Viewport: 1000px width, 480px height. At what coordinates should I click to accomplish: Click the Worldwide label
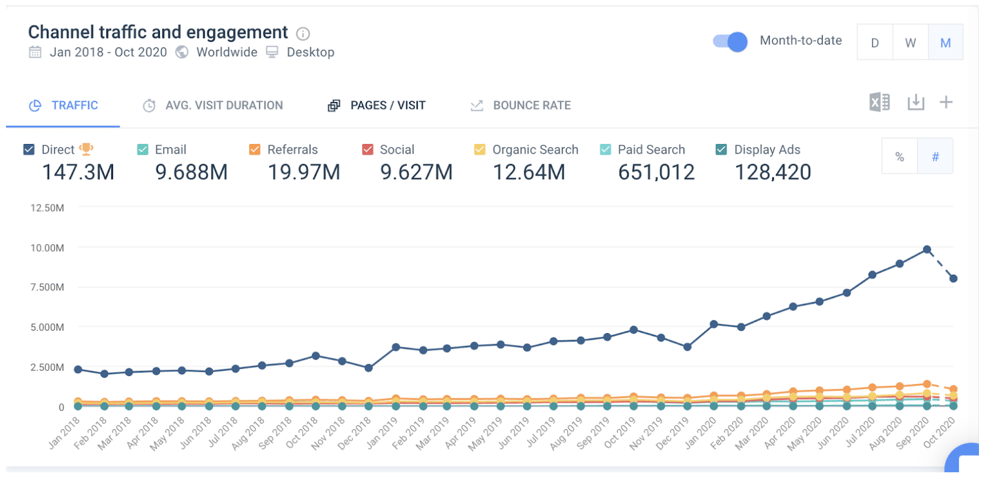tap(227, 52)
